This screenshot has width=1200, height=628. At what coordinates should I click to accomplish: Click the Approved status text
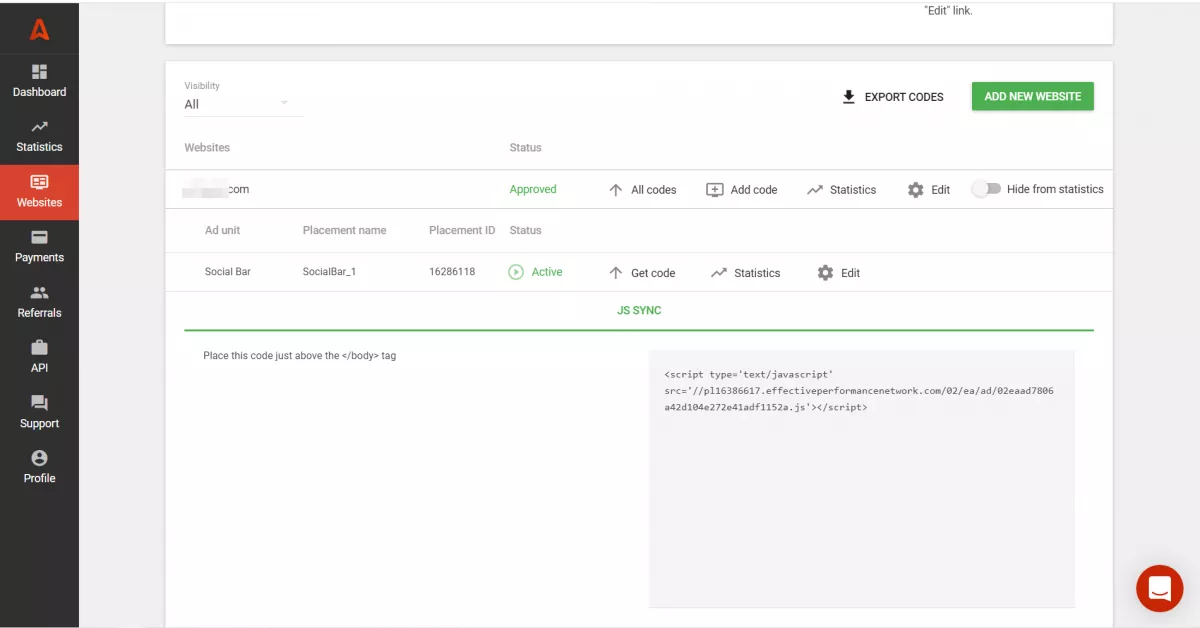[533, 189]
